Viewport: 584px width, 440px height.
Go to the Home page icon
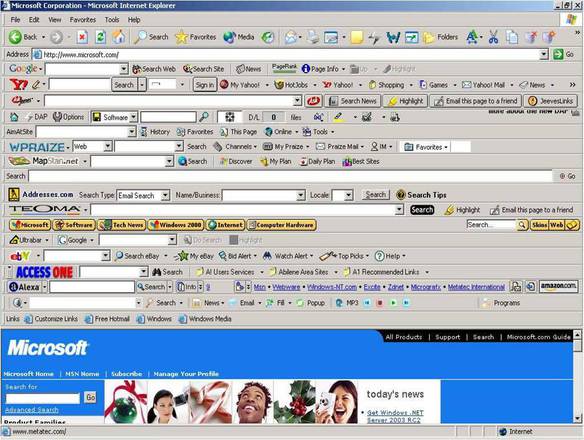click(119, 37)
